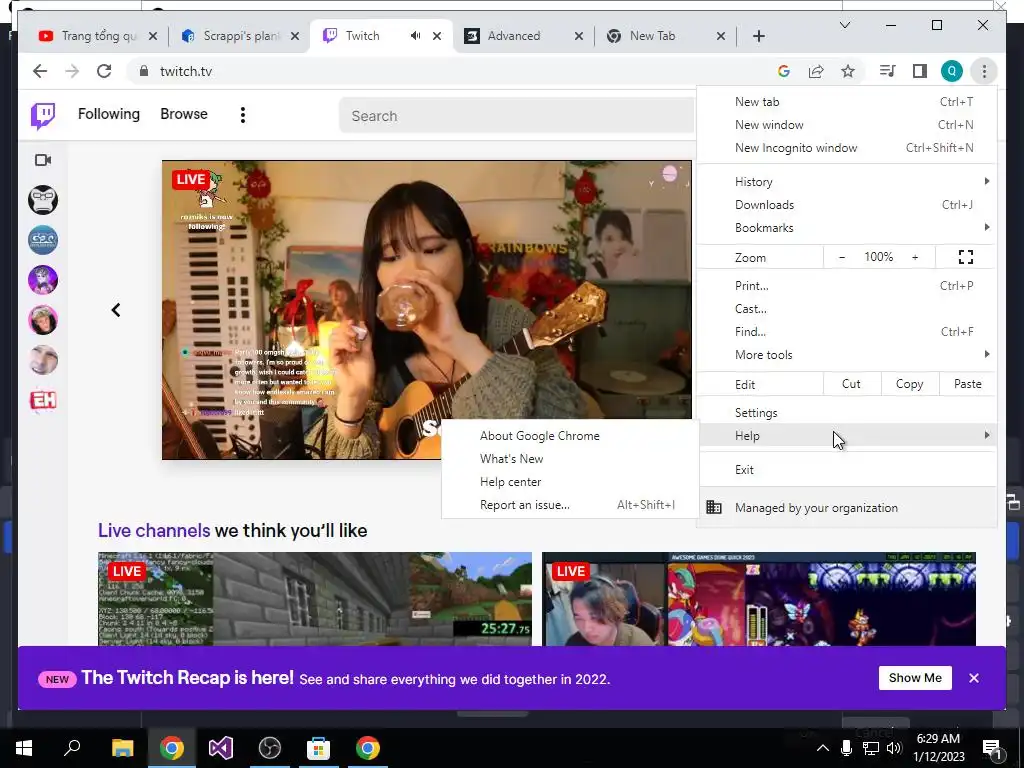Go to previous featured stream with left arrow

click(x=116, y=310)
